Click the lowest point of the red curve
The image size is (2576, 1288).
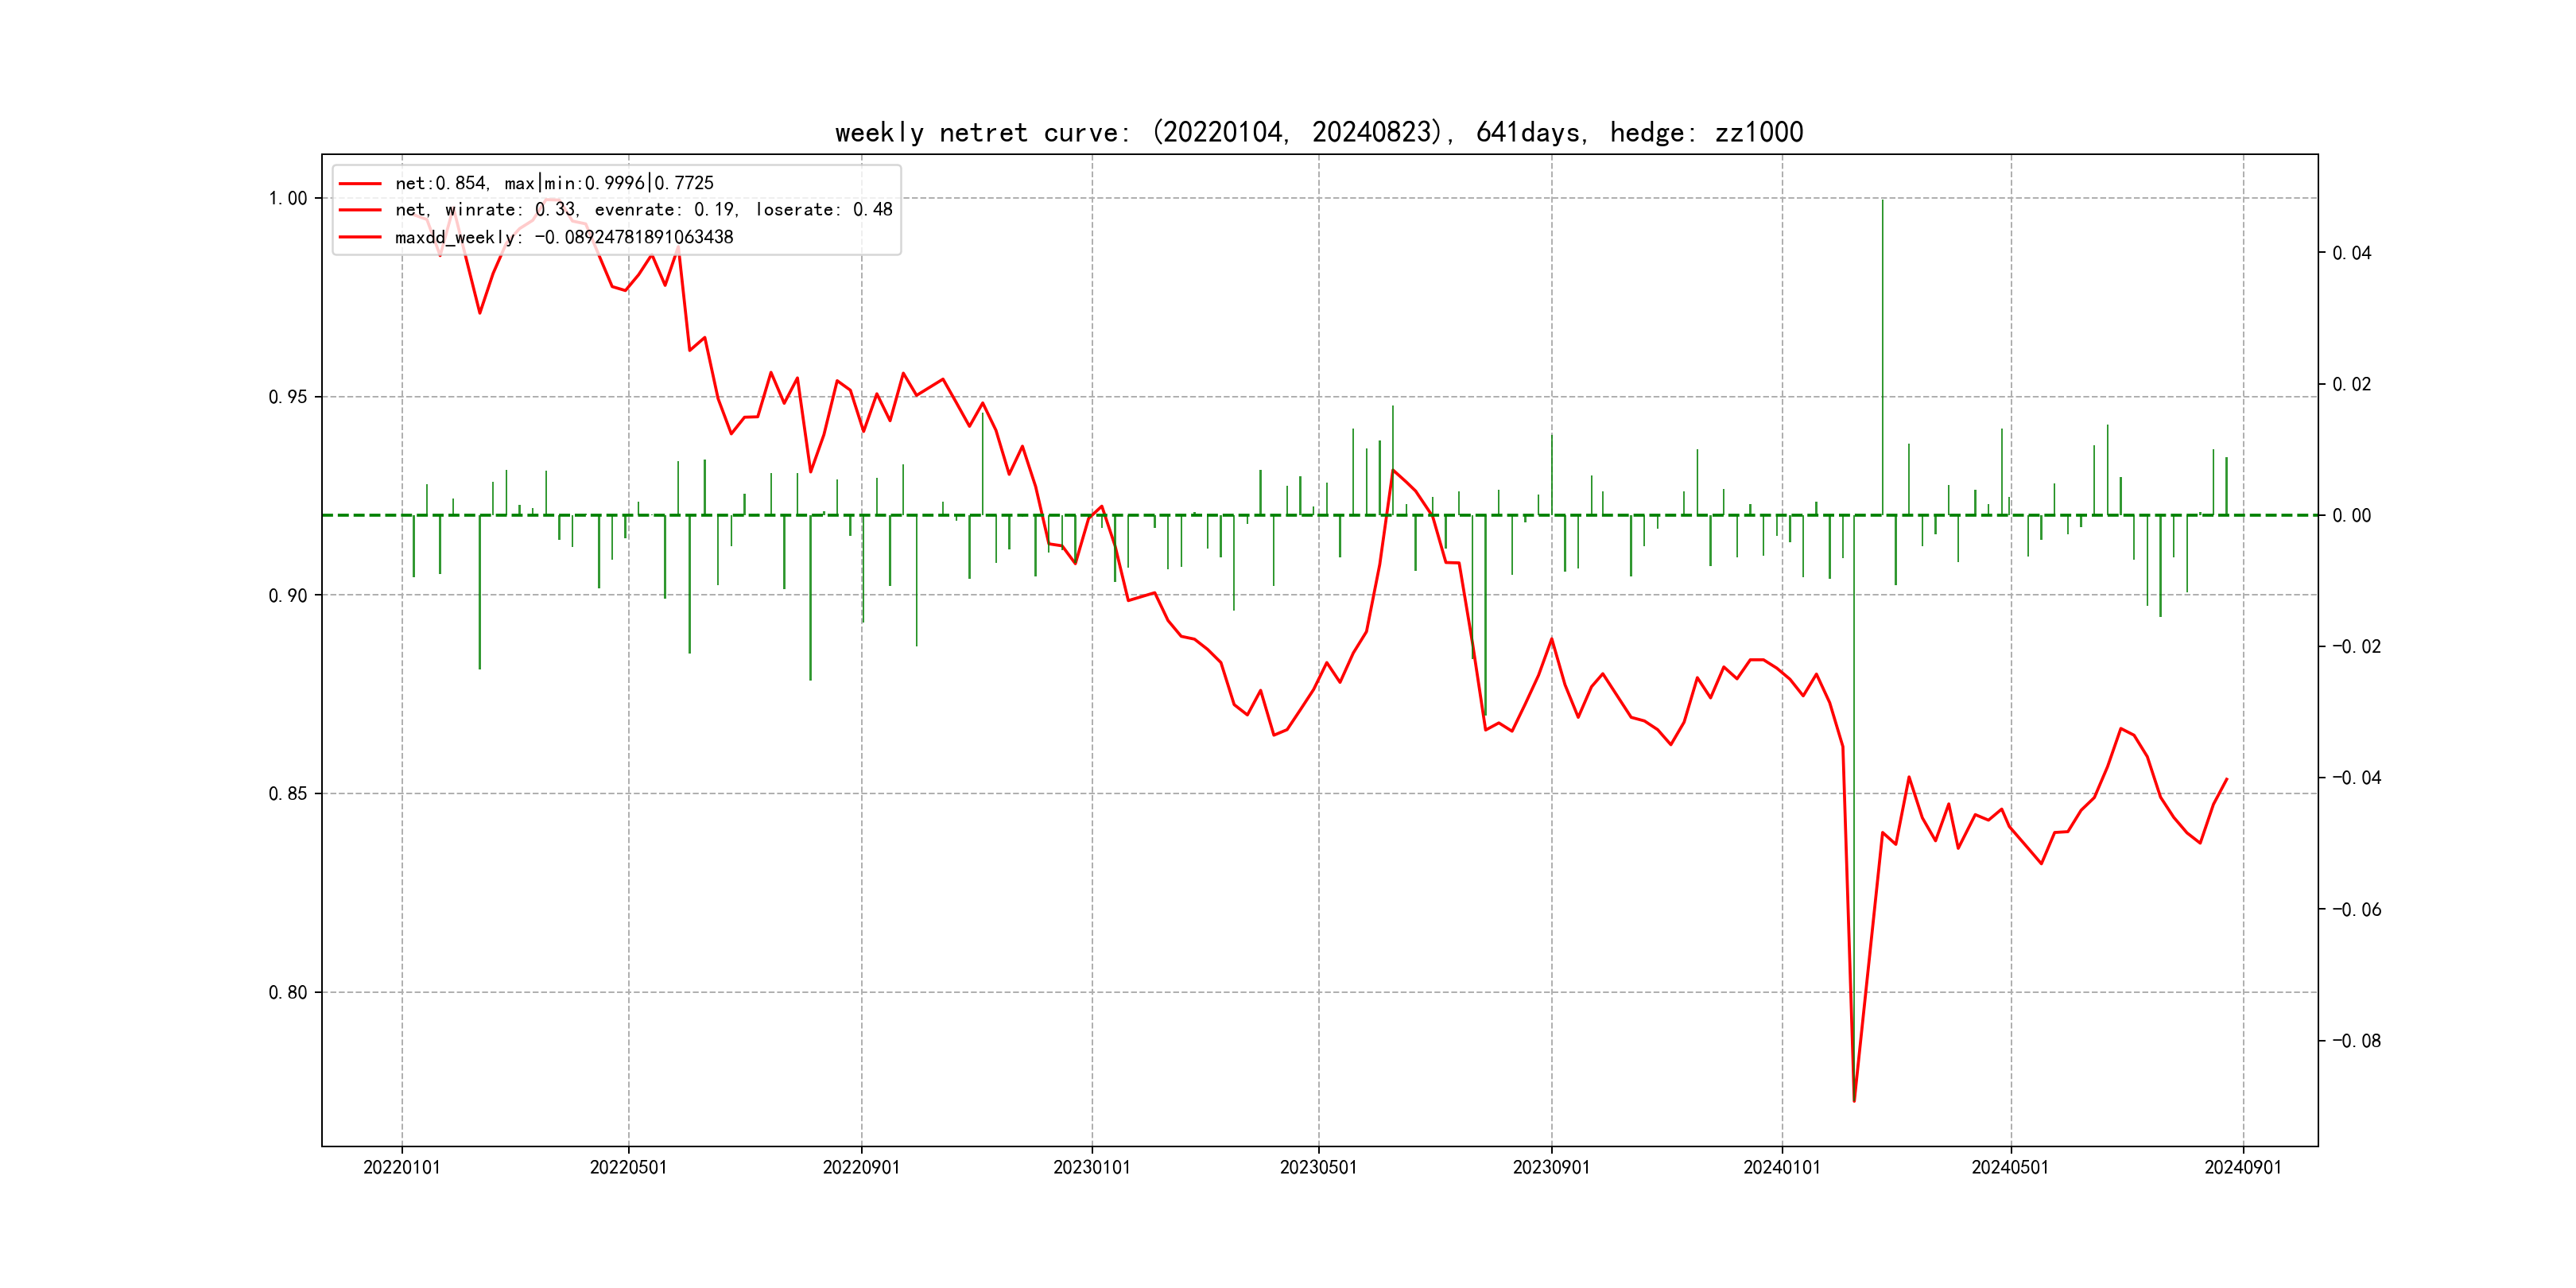1854,1101
